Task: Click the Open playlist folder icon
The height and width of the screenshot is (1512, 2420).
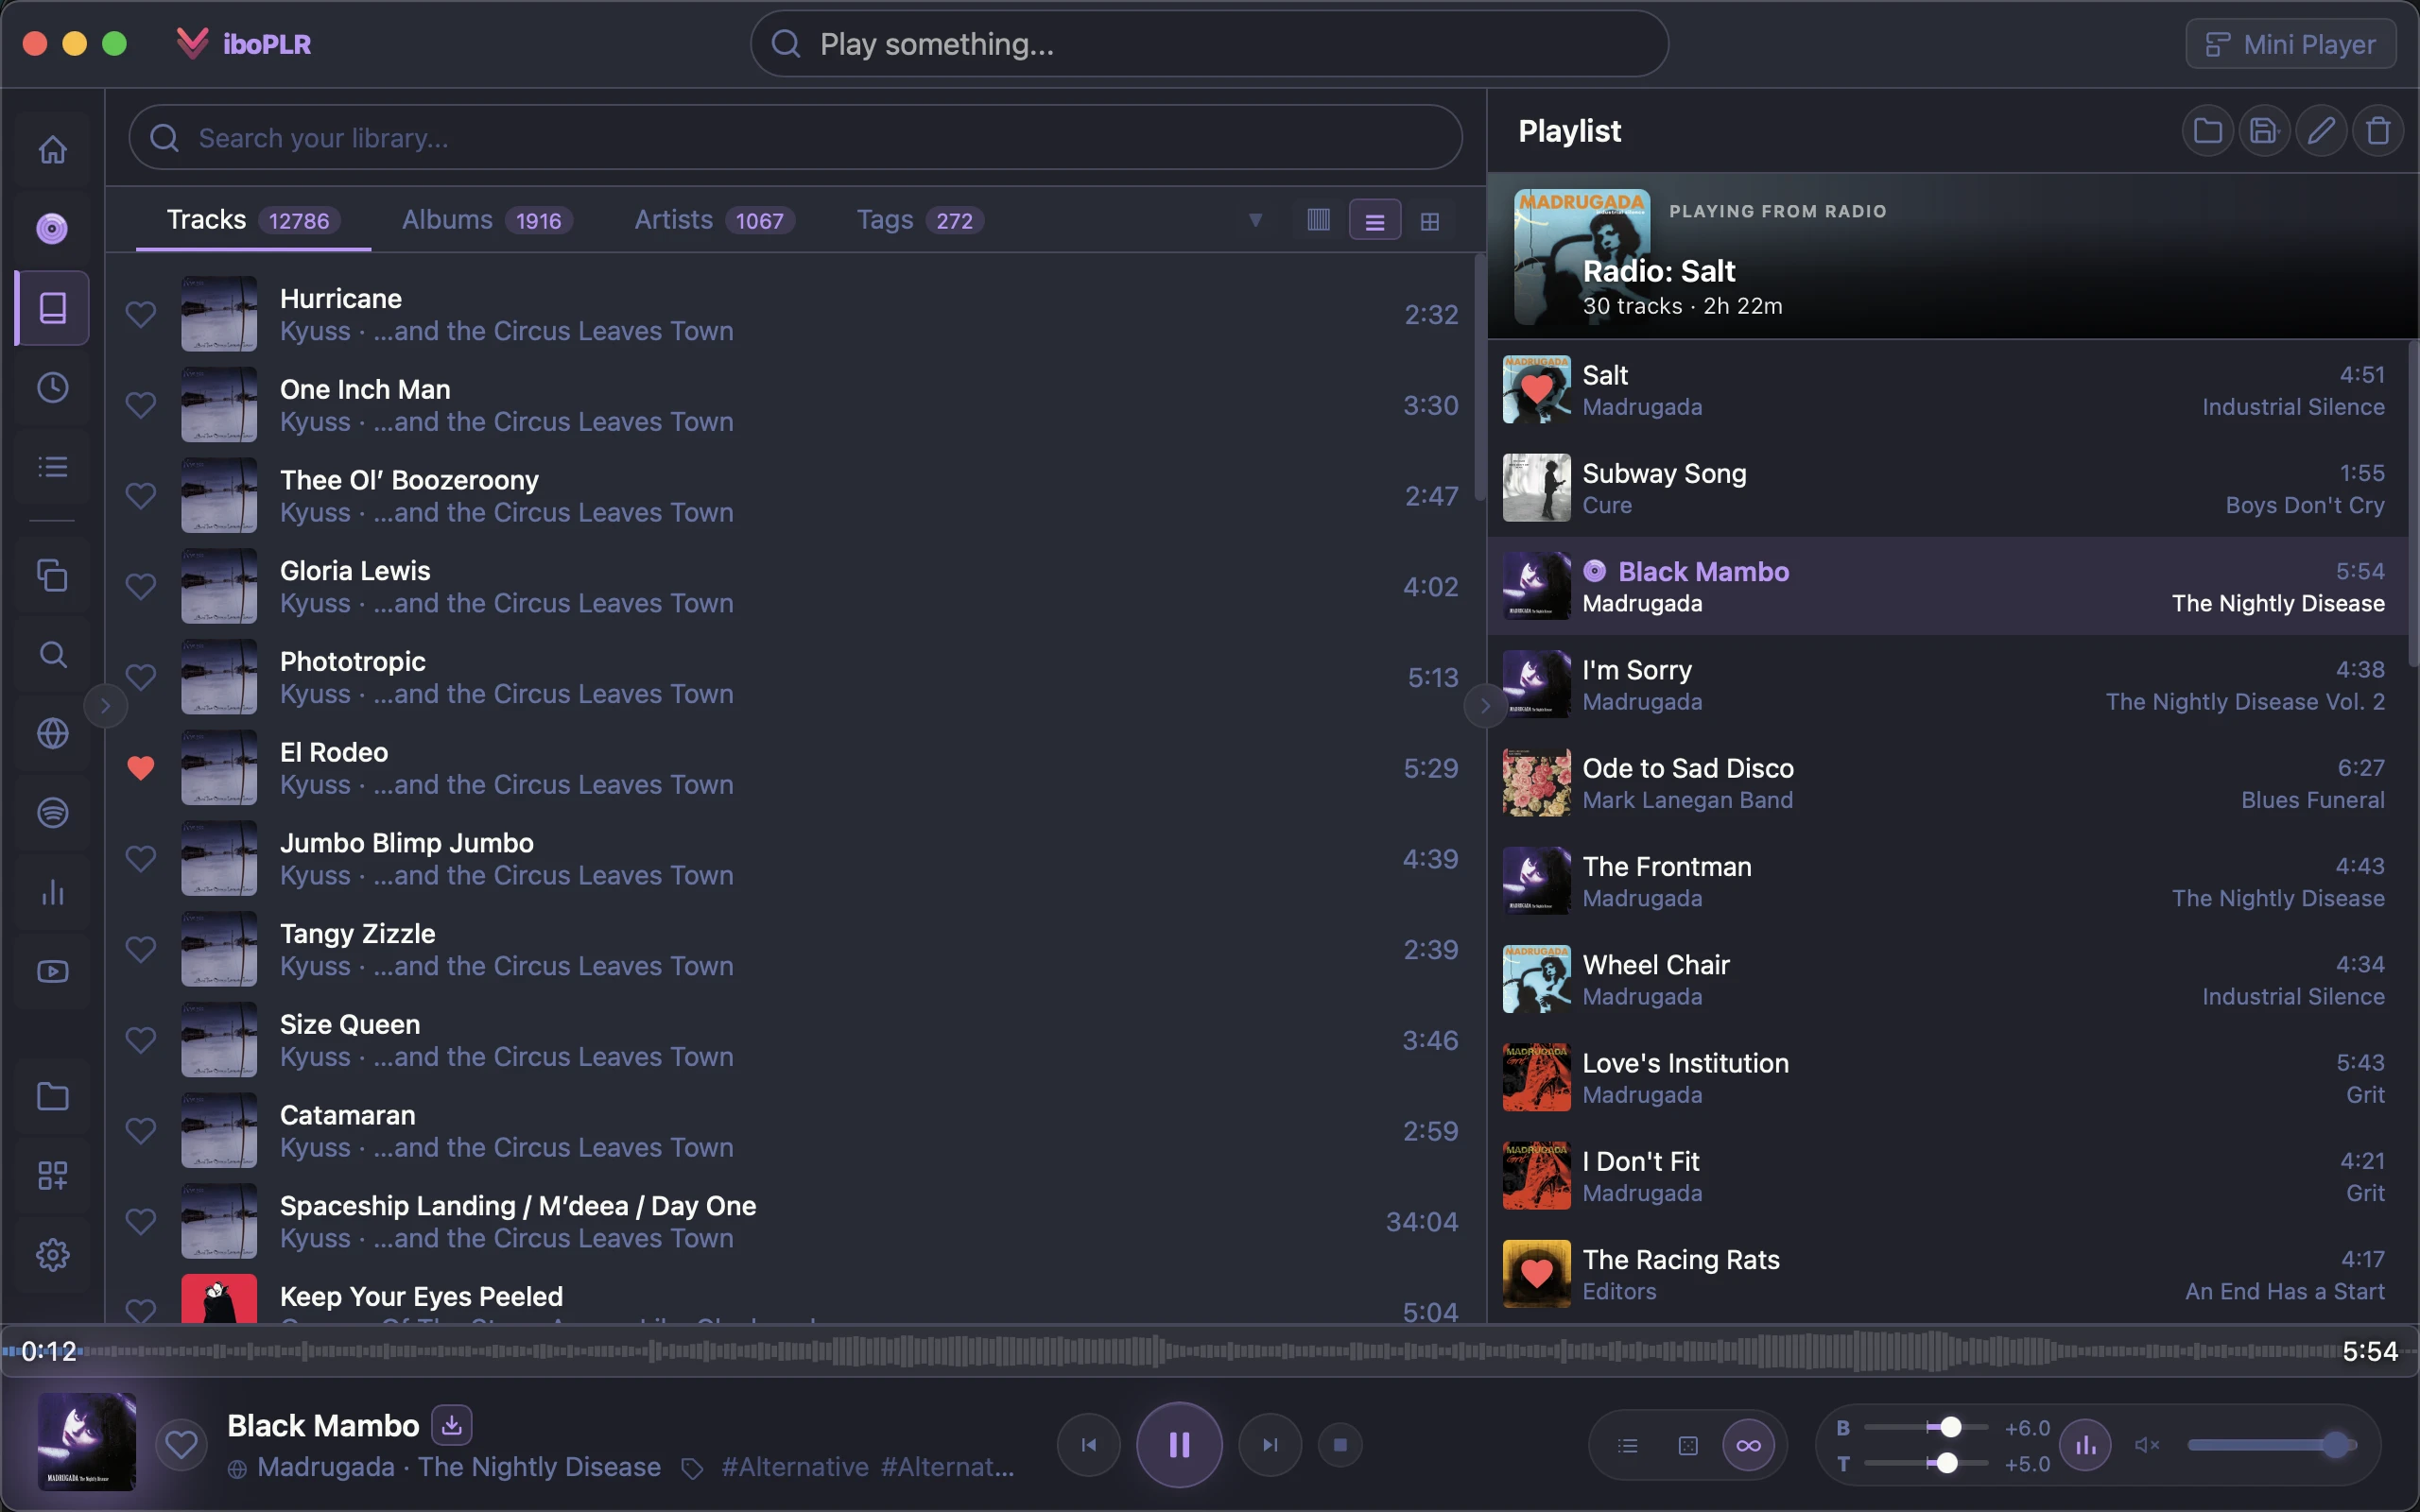Action: click(2208, 131)
